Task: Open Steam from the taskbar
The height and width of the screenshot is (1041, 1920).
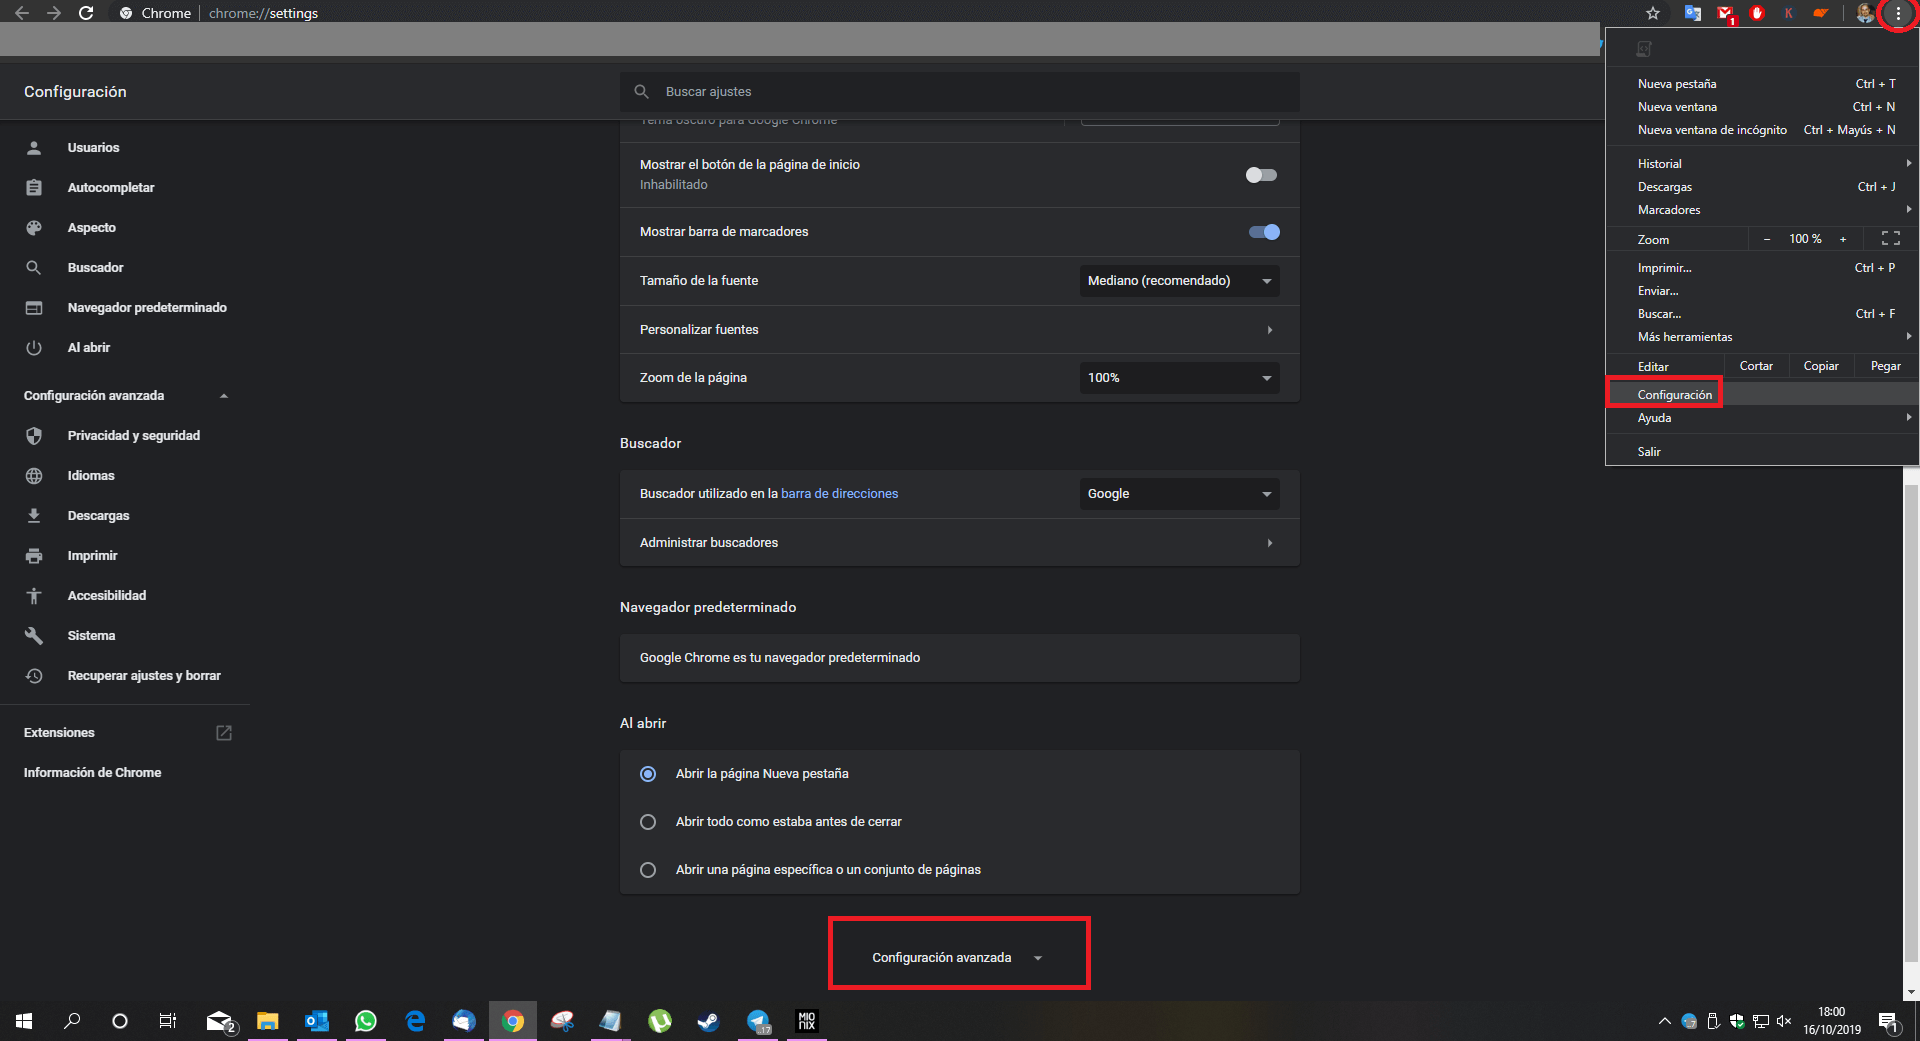Action: (709, 1021)
